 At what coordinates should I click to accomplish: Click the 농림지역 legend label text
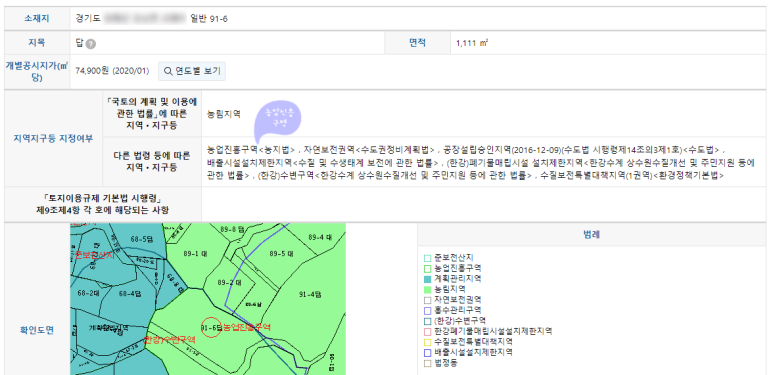tap(450, 289)
